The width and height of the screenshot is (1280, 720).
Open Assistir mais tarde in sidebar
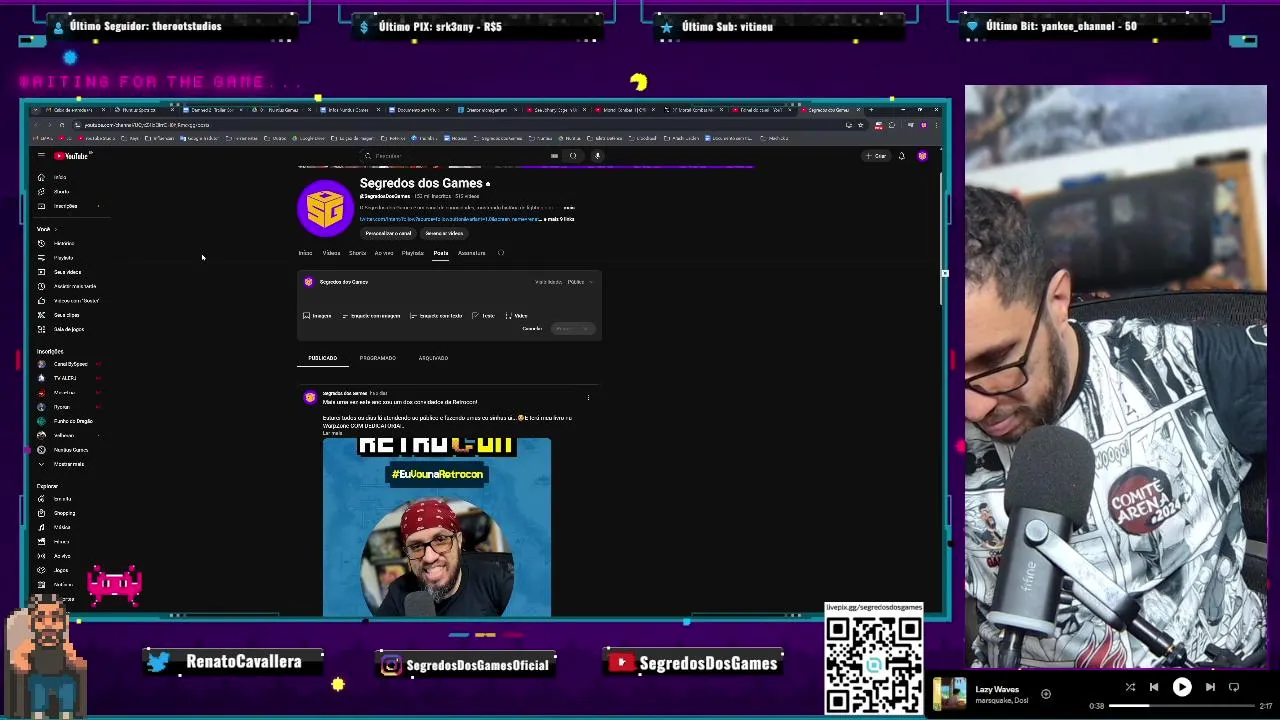tap(66, 286)
